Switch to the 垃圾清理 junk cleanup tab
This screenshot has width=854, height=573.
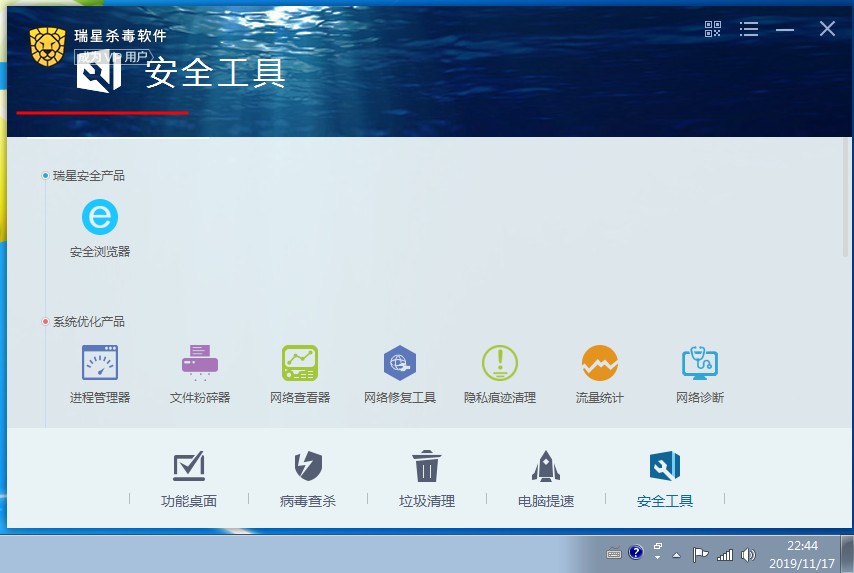426,479
